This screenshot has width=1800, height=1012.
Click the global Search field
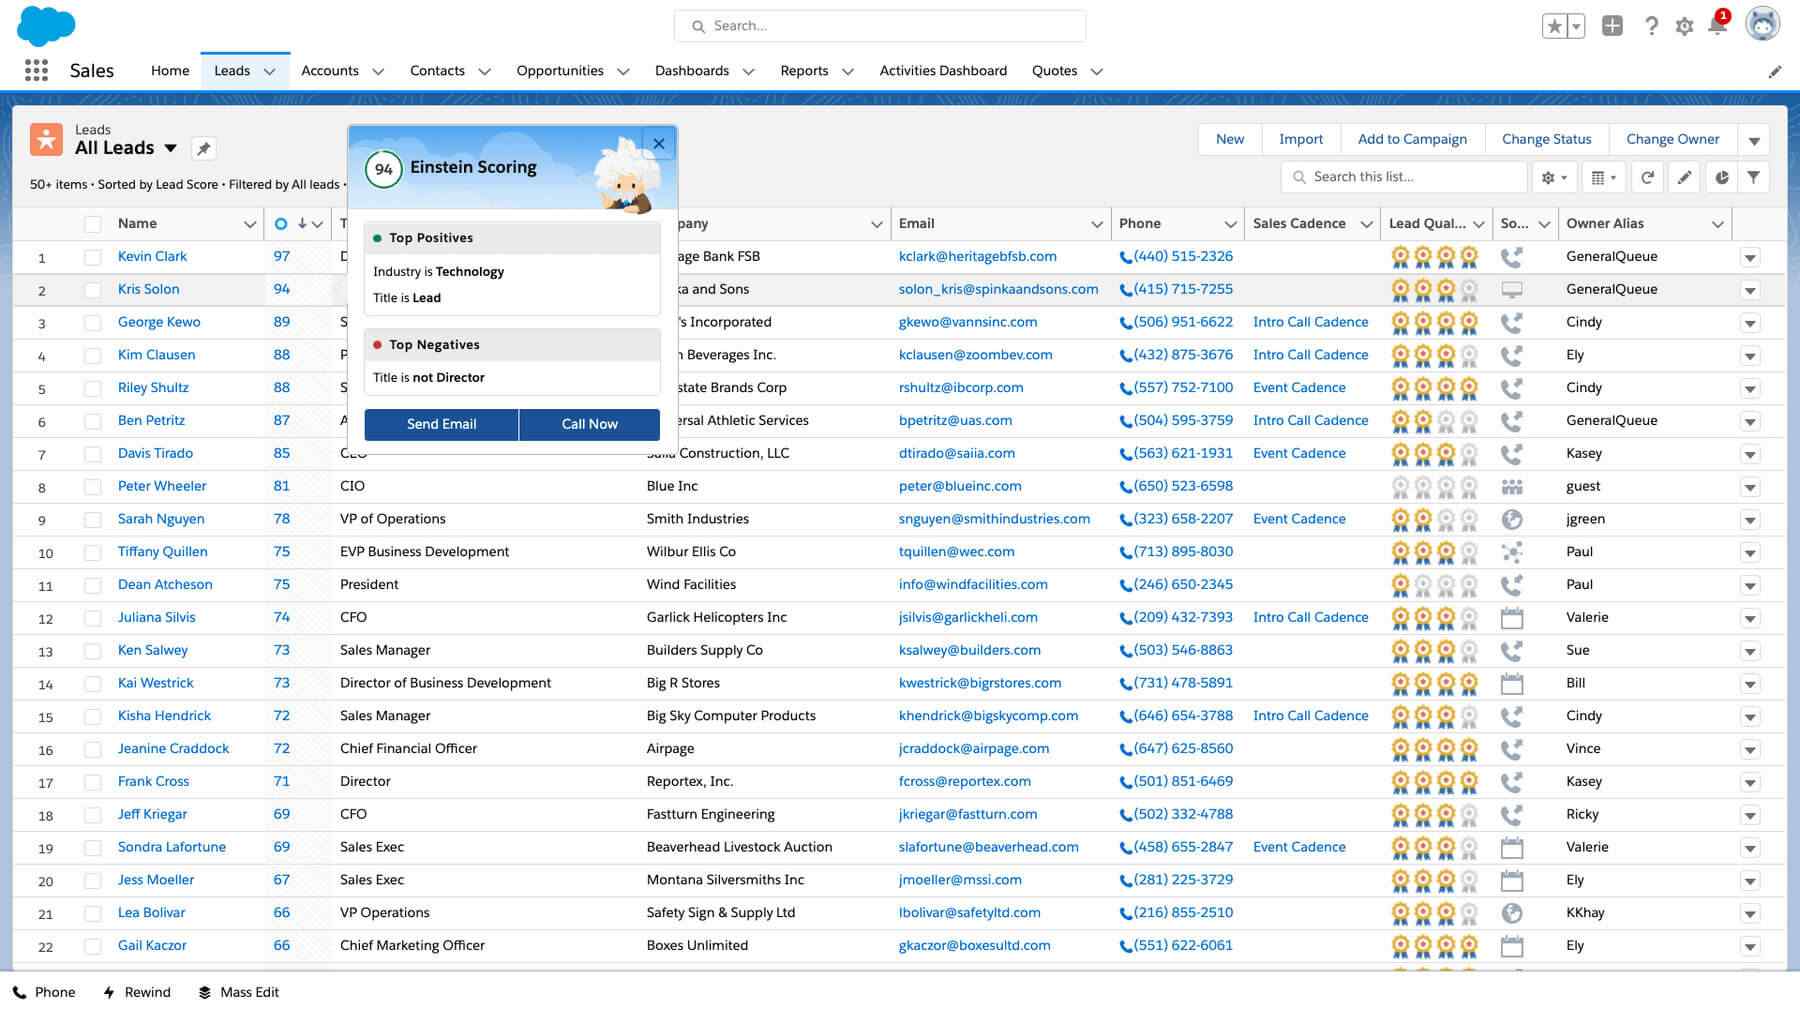(880, 26)
